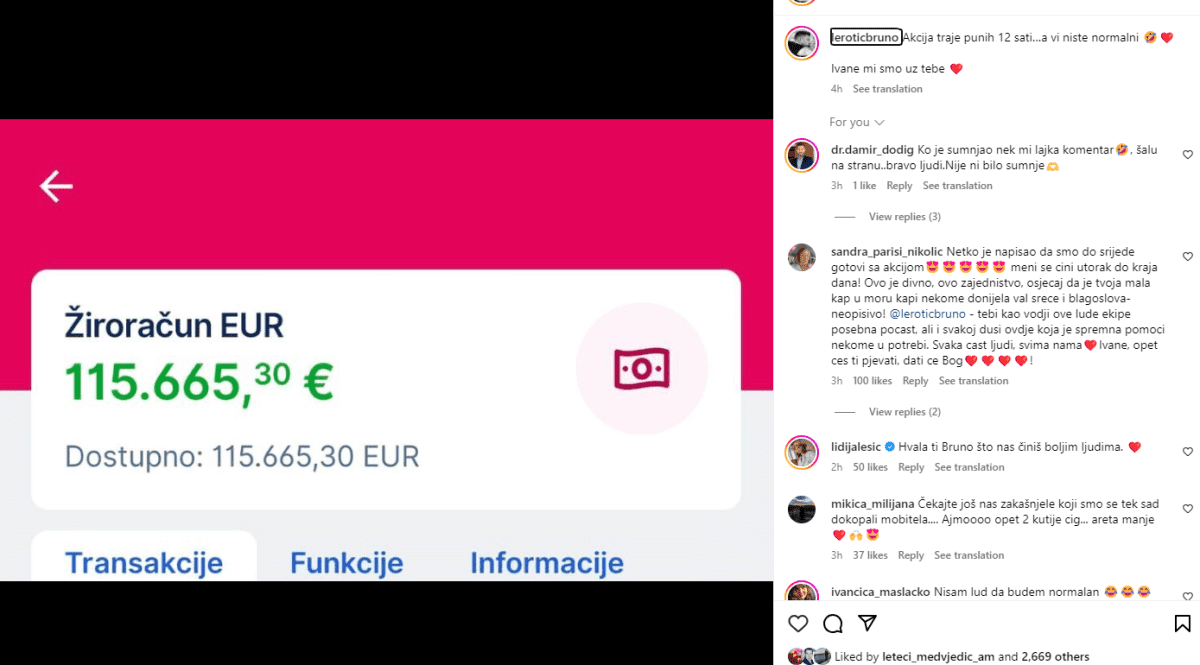Save post with bookmark icon

click(x=1182, y=624)
